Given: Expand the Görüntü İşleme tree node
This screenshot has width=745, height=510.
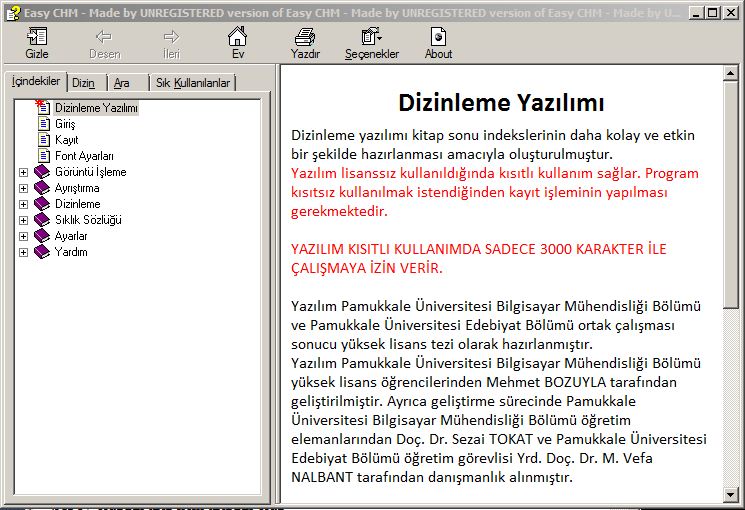Looking at the screenshot, I should click(23, 172).
